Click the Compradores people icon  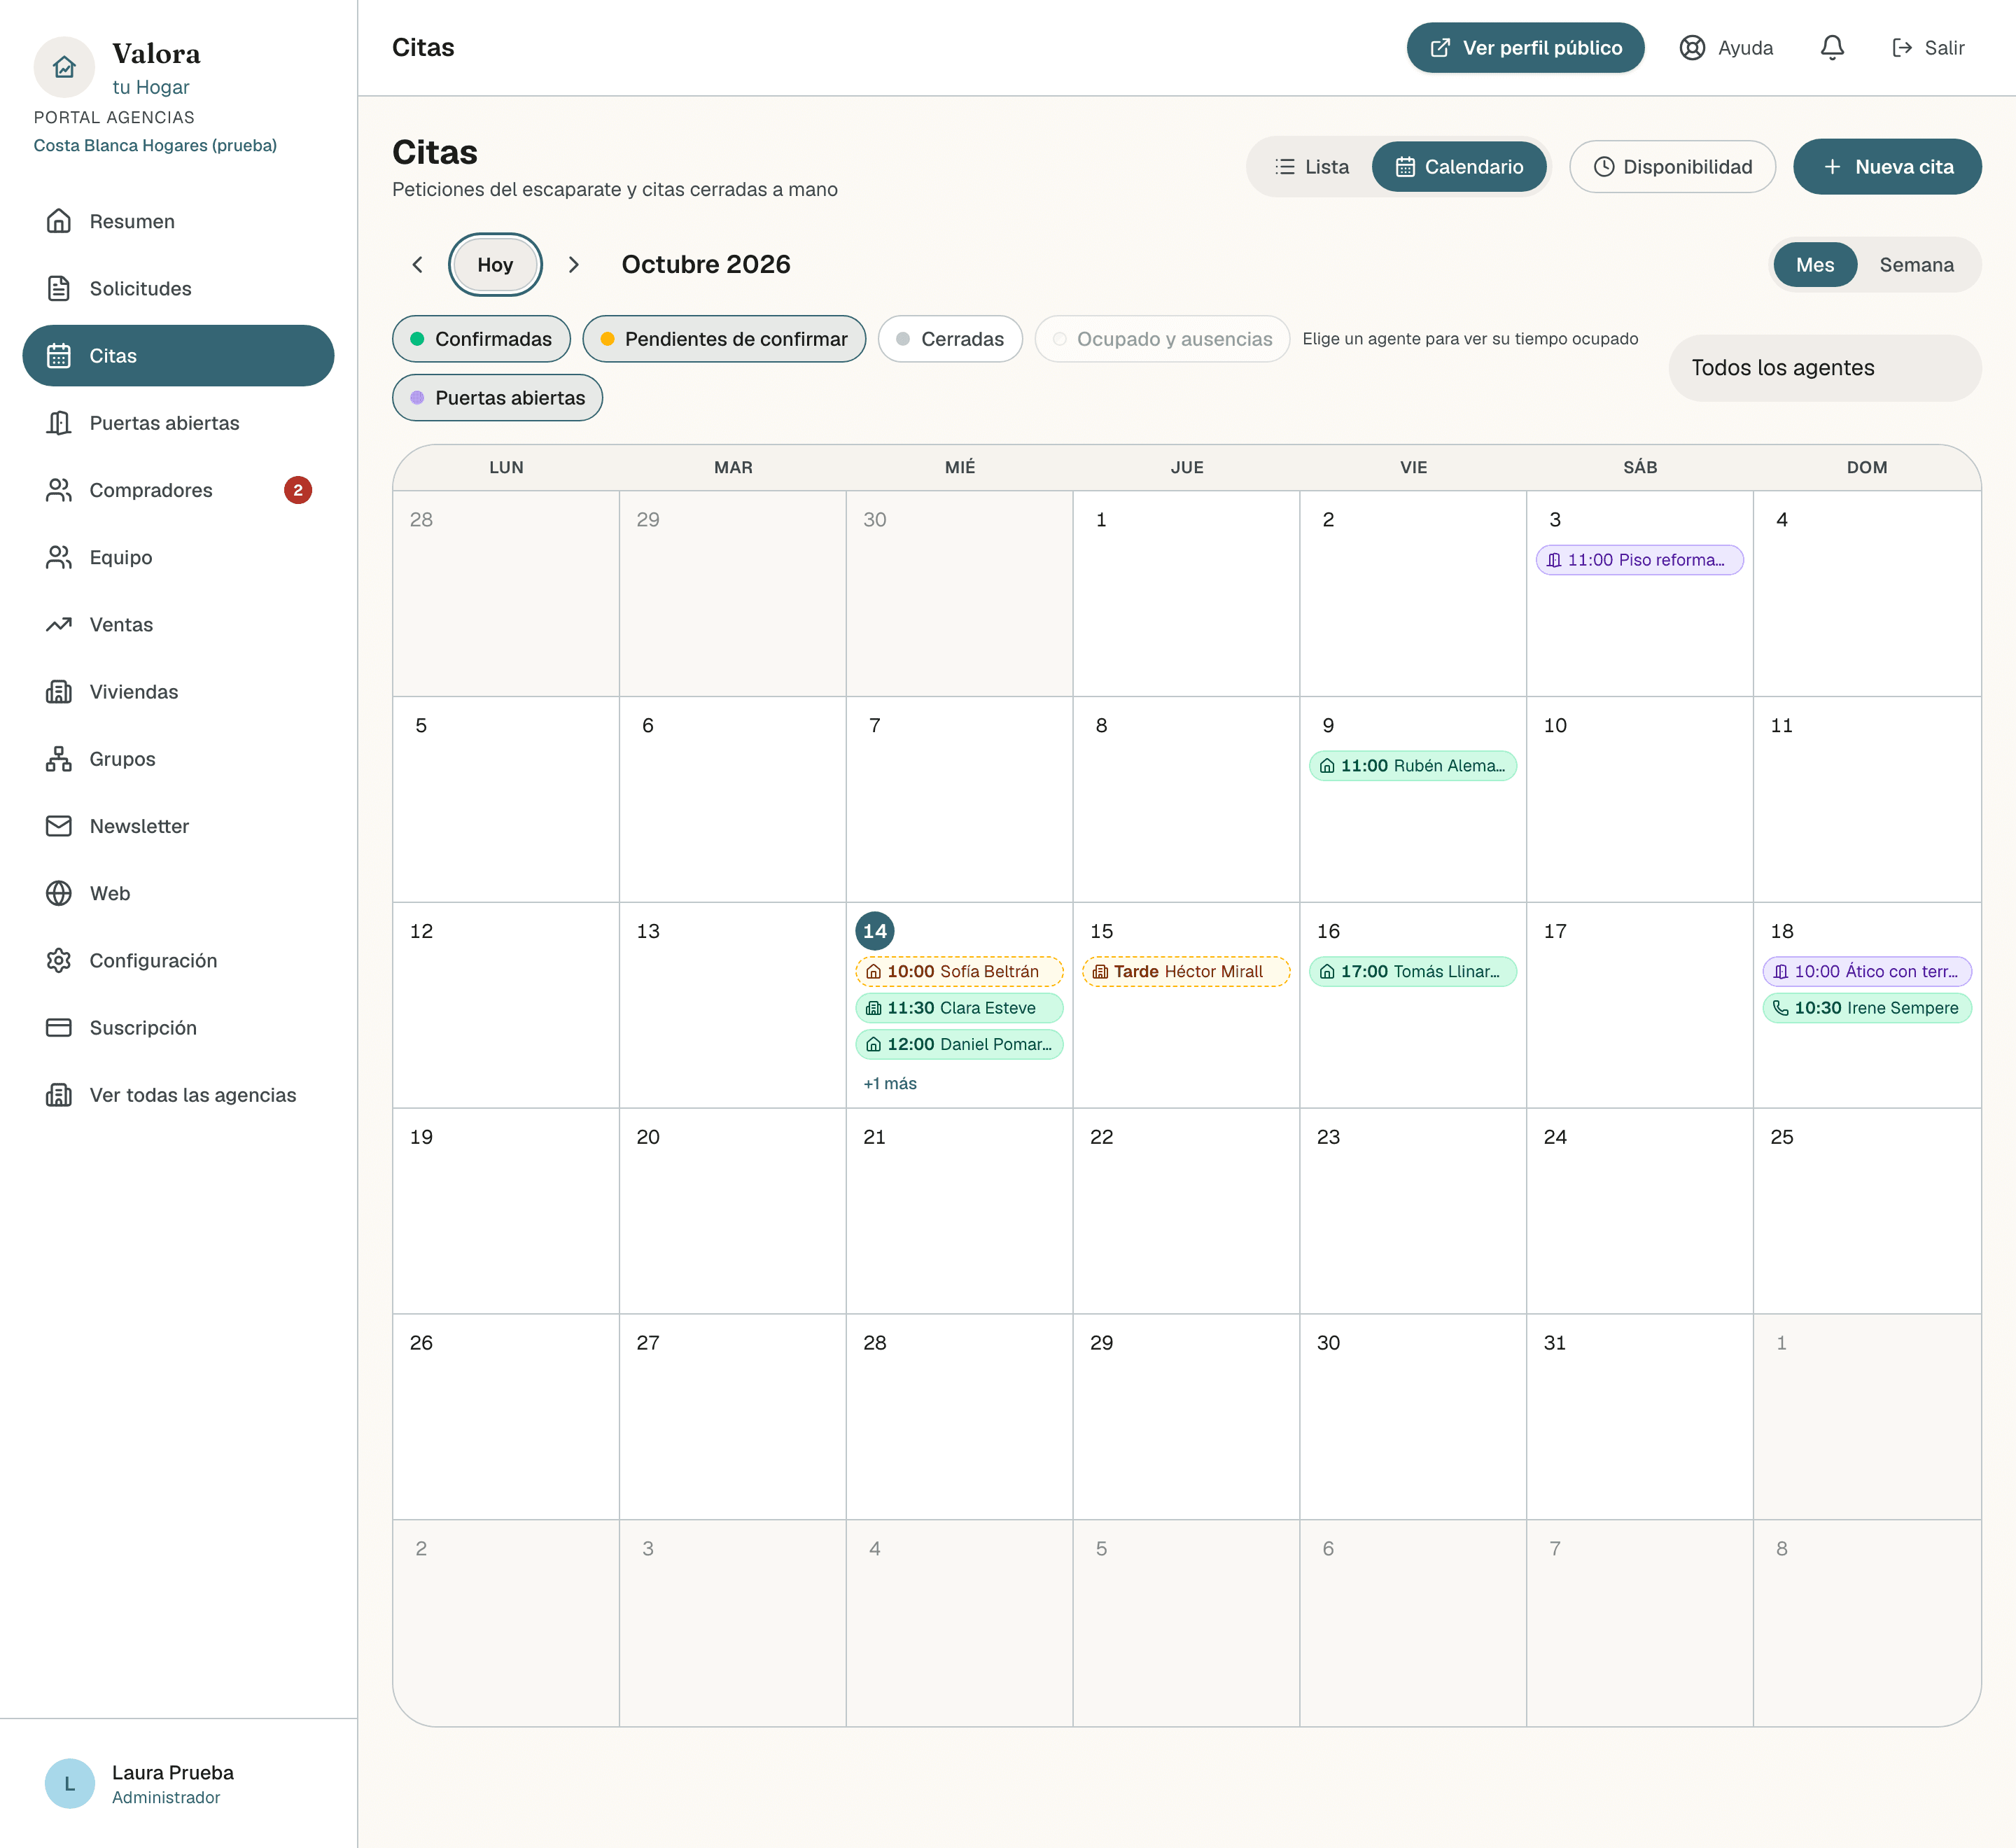pyautogui.click(x=59, y=490)
